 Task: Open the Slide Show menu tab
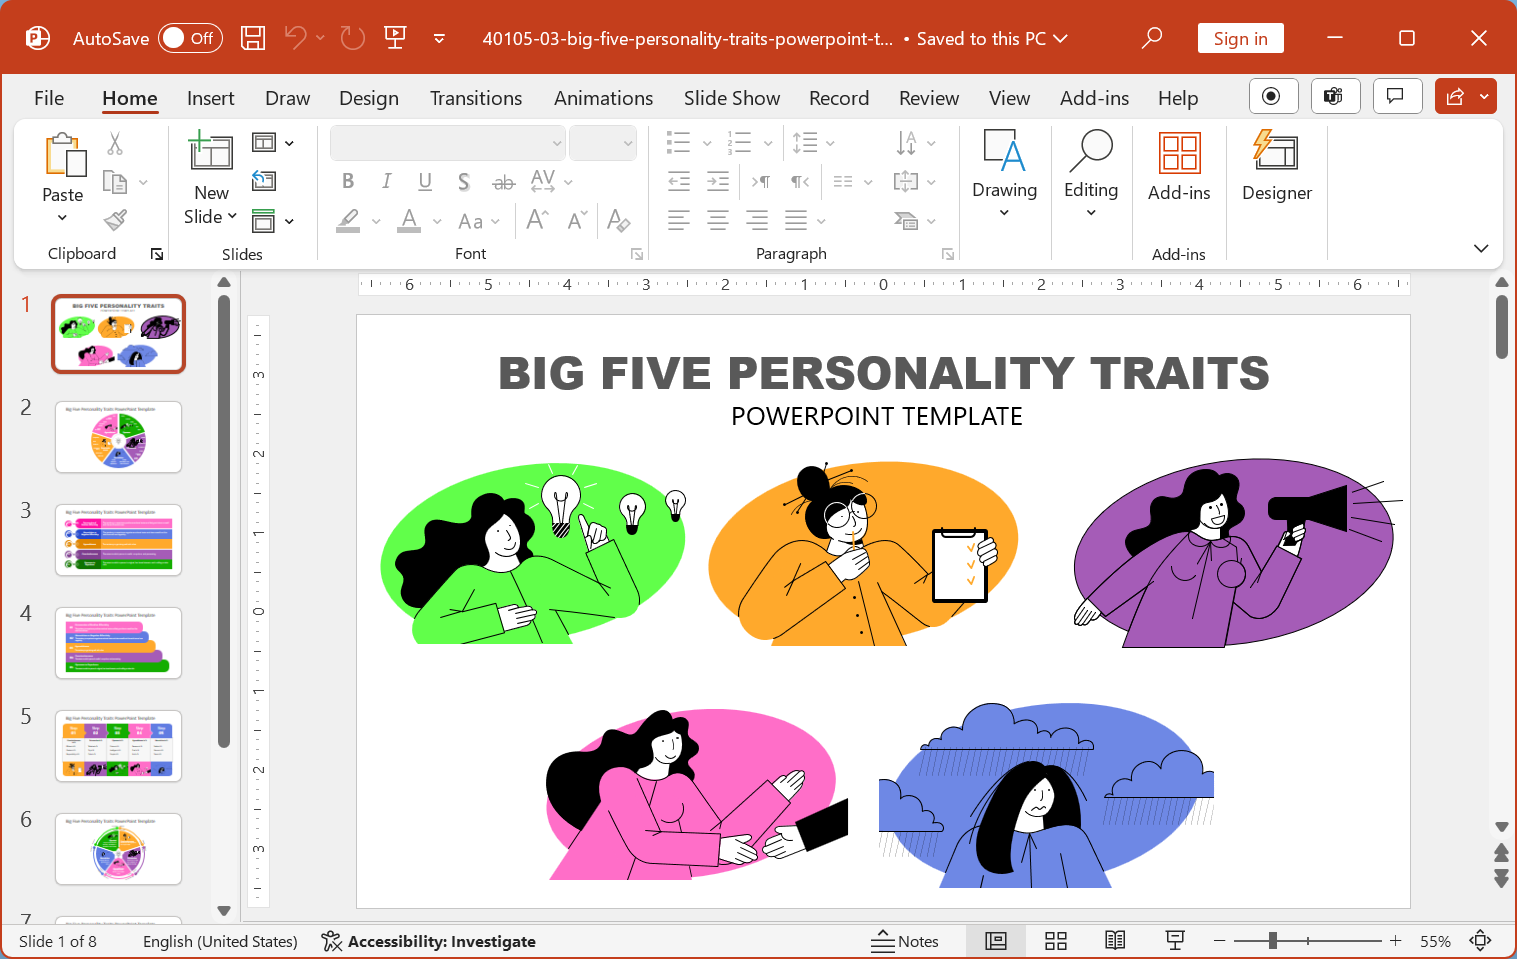(x=731, y=98)
